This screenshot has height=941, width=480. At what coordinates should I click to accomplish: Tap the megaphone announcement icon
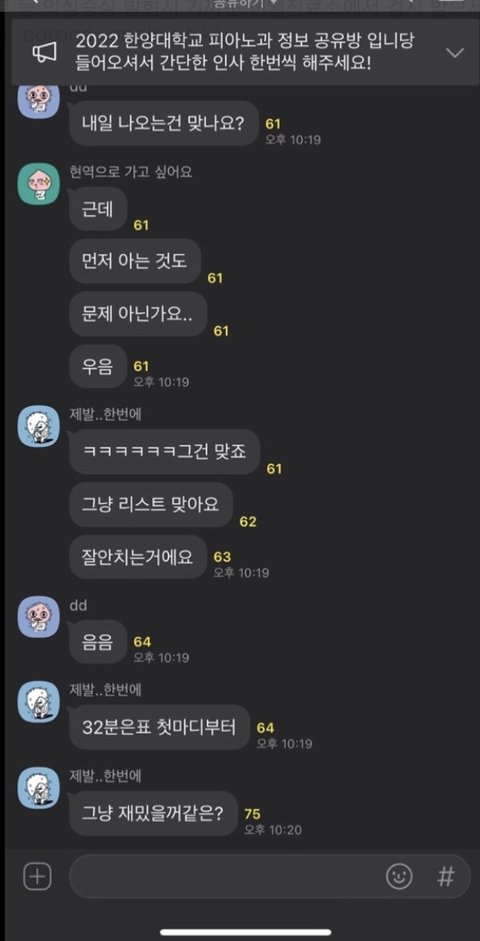44,52
